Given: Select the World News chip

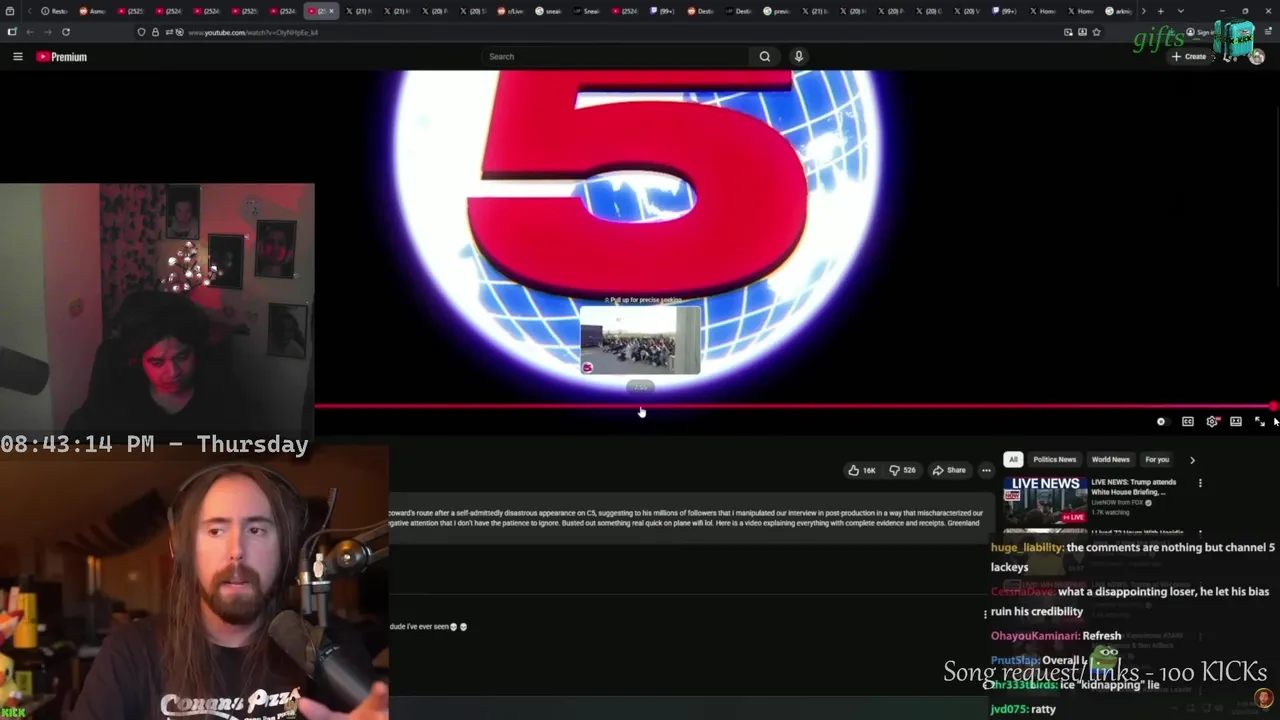Looking at the screenshot, I should (x=1110, y=460).
